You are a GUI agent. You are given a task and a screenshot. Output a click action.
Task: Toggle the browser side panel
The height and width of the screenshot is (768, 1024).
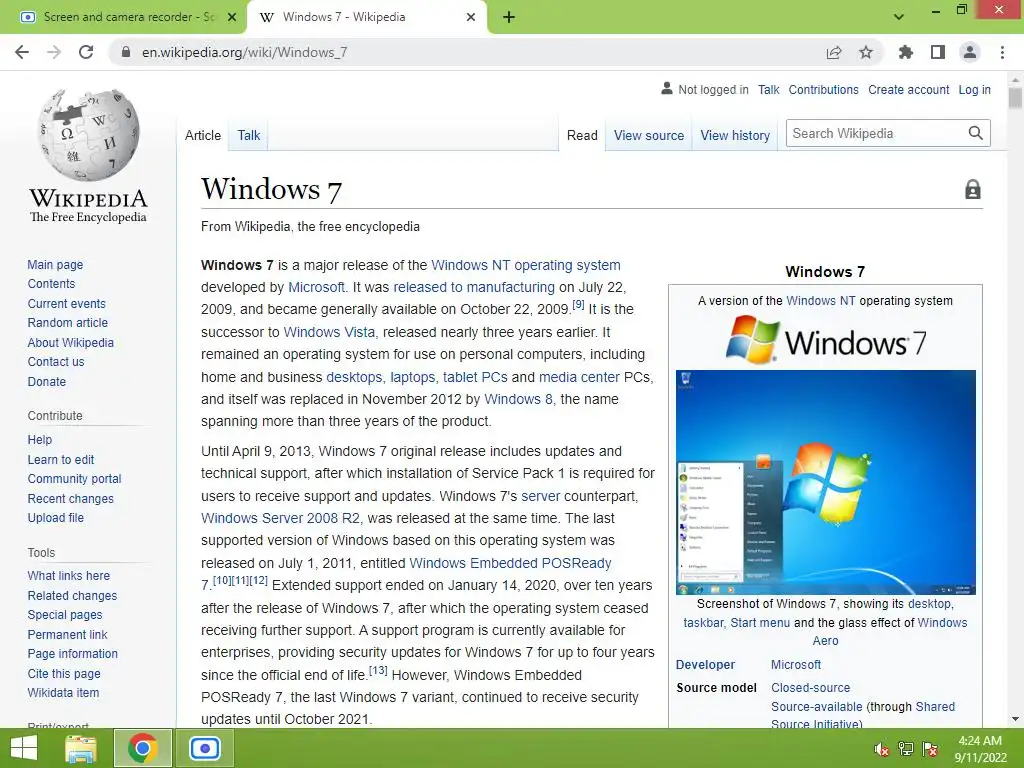(938, 52)
